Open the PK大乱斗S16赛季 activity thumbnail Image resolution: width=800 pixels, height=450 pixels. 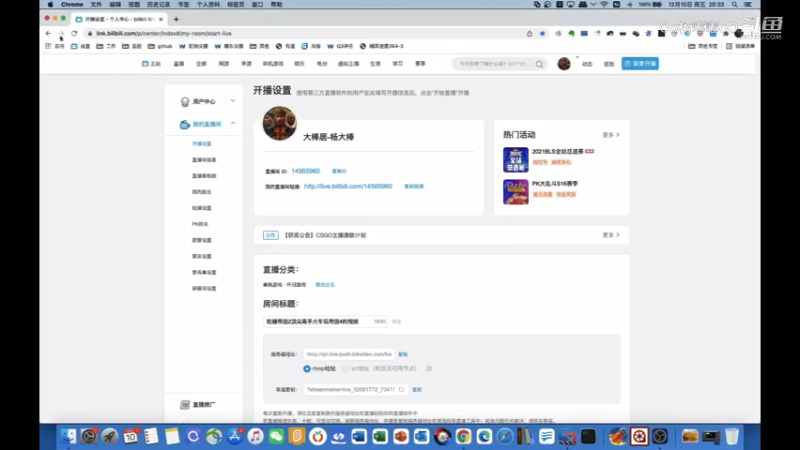tap(515, 192)
